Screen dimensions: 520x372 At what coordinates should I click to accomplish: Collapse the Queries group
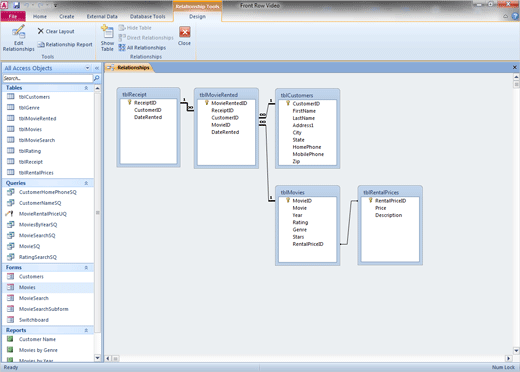click(86, 183)
